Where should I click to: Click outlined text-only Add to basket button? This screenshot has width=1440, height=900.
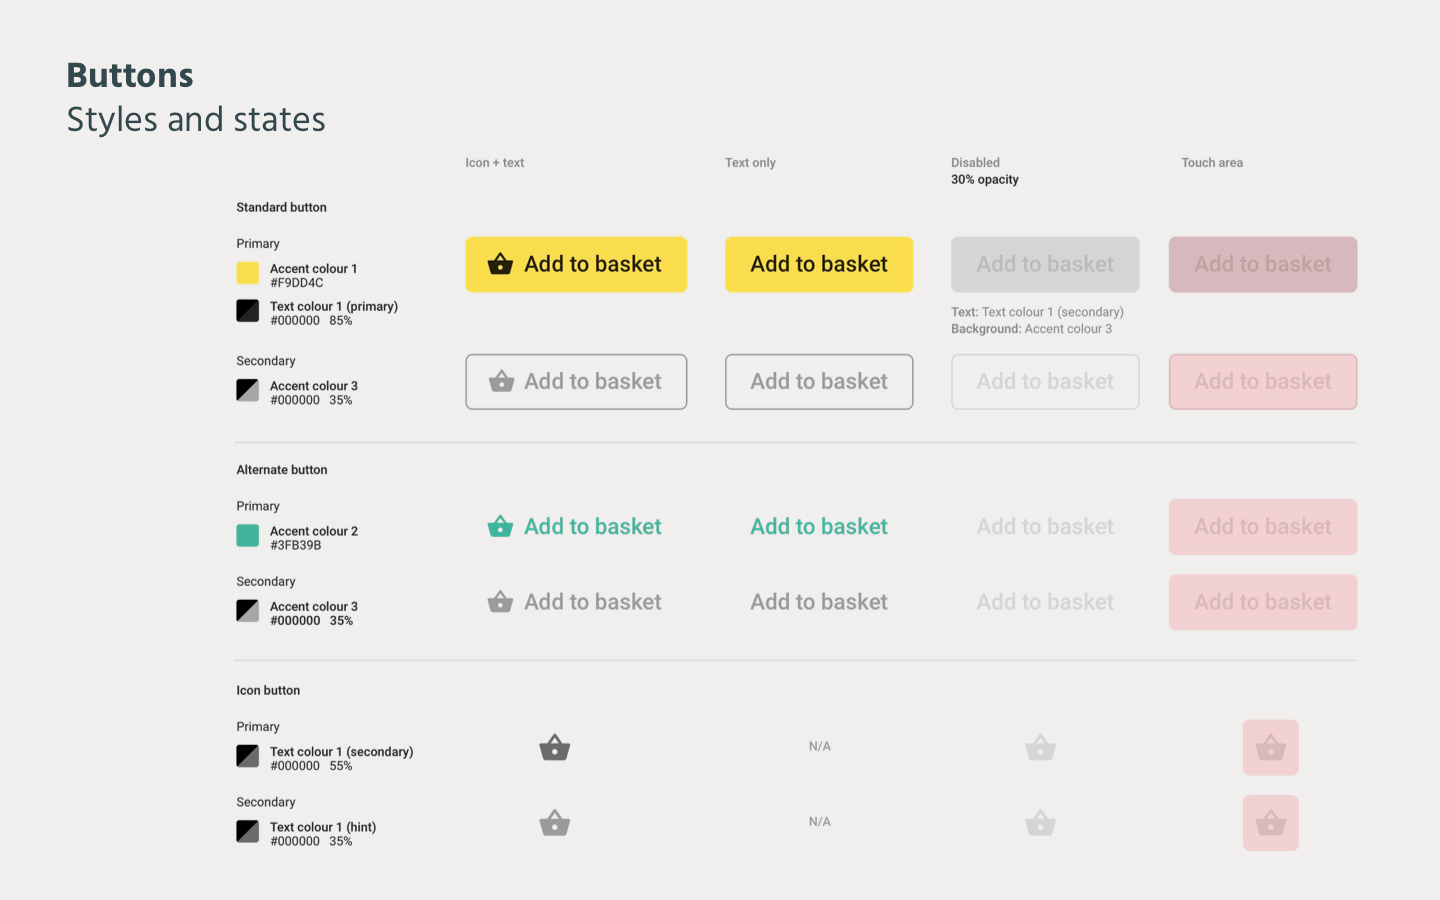819,382
